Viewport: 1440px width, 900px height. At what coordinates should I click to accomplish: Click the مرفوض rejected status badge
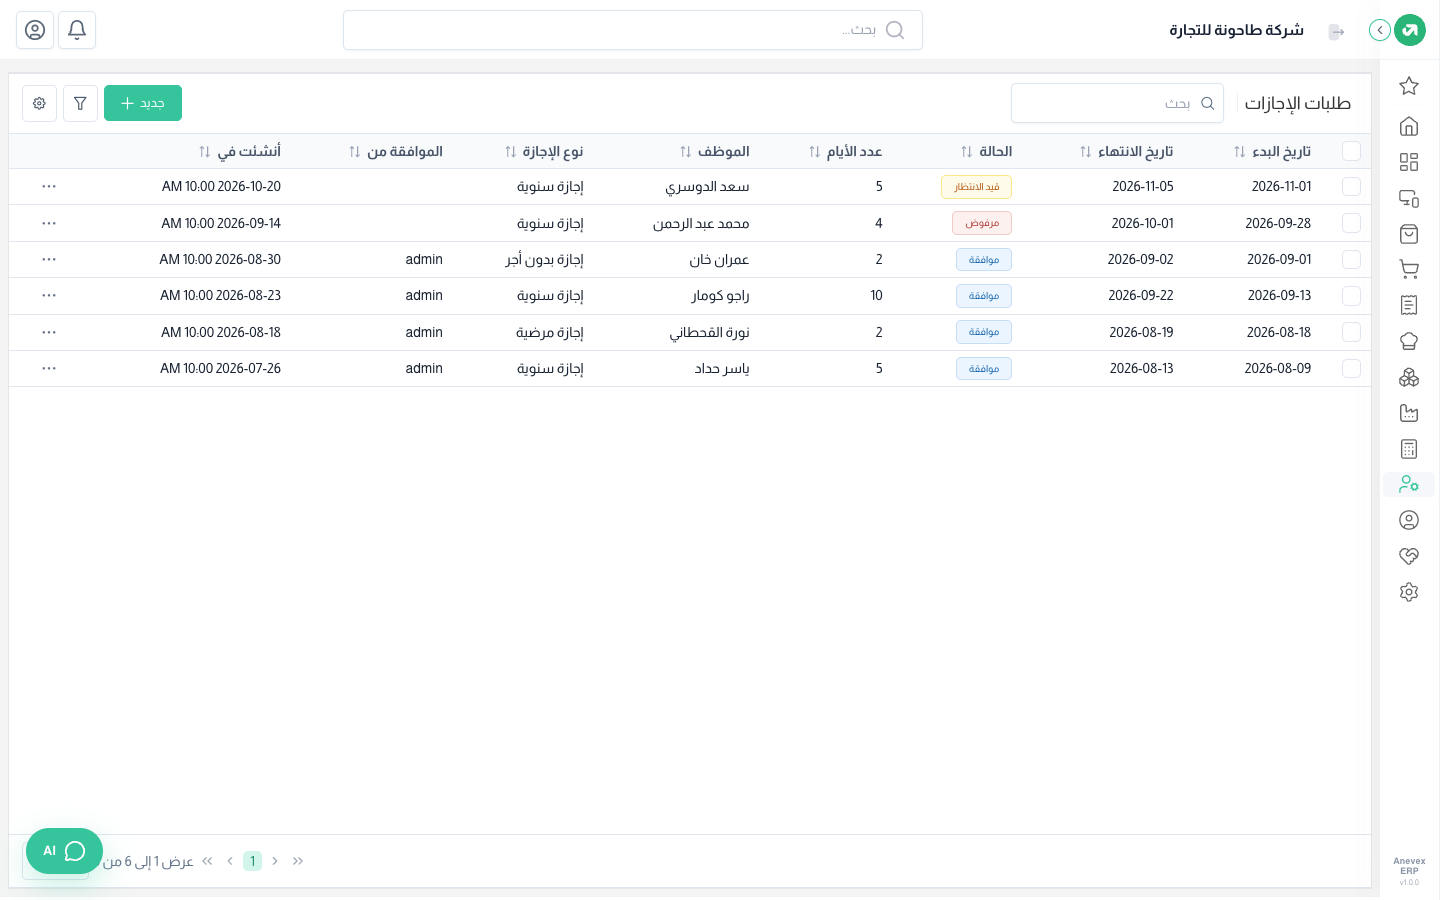coord(982,223)
